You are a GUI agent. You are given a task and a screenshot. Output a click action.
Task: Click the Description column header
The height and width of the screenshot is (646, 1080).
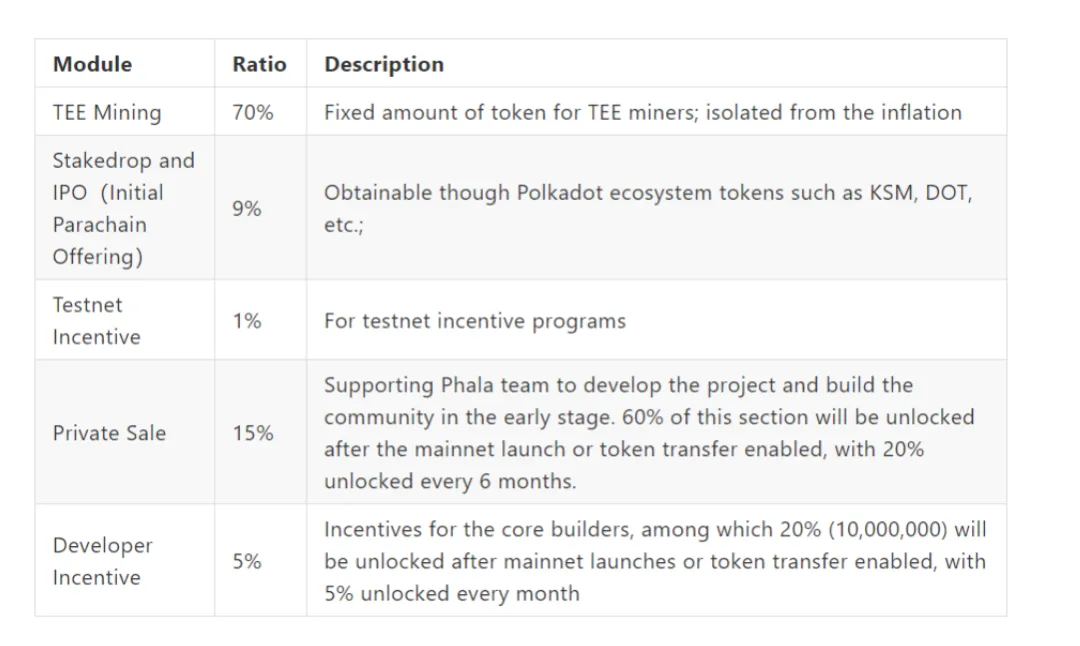[656, 63]
